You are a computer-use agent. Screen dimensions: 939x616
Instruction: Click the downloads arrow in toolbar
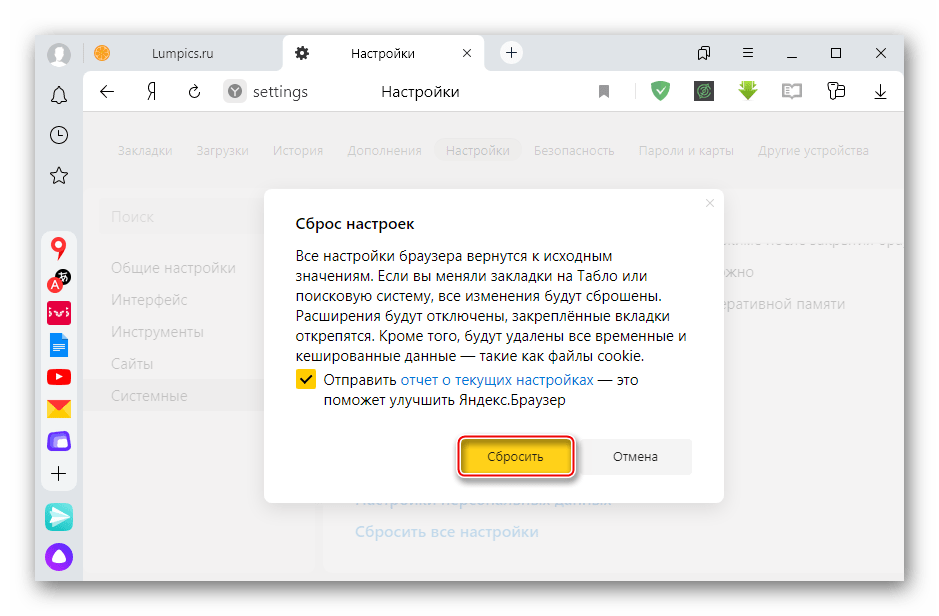[x=880, y=91]
